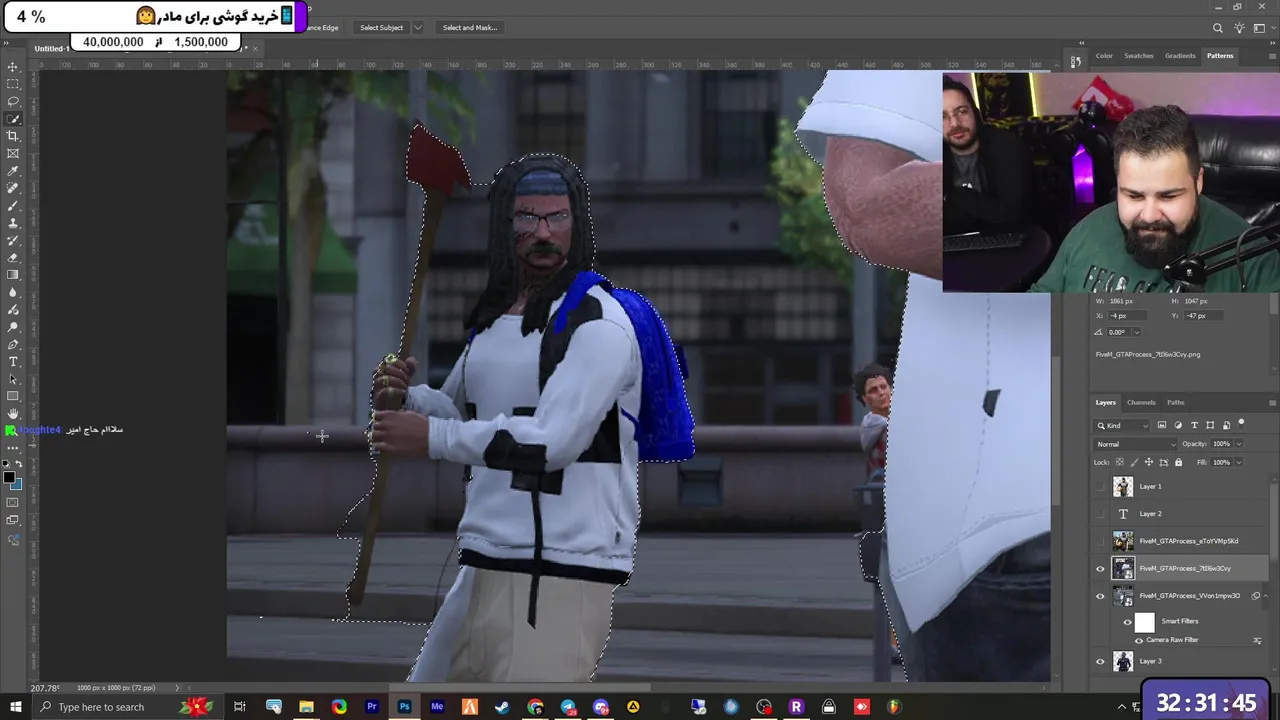Viewport: 1280px width, 720px height.
Task: Open the Swatches panel tab
Action: point(1139,56)
